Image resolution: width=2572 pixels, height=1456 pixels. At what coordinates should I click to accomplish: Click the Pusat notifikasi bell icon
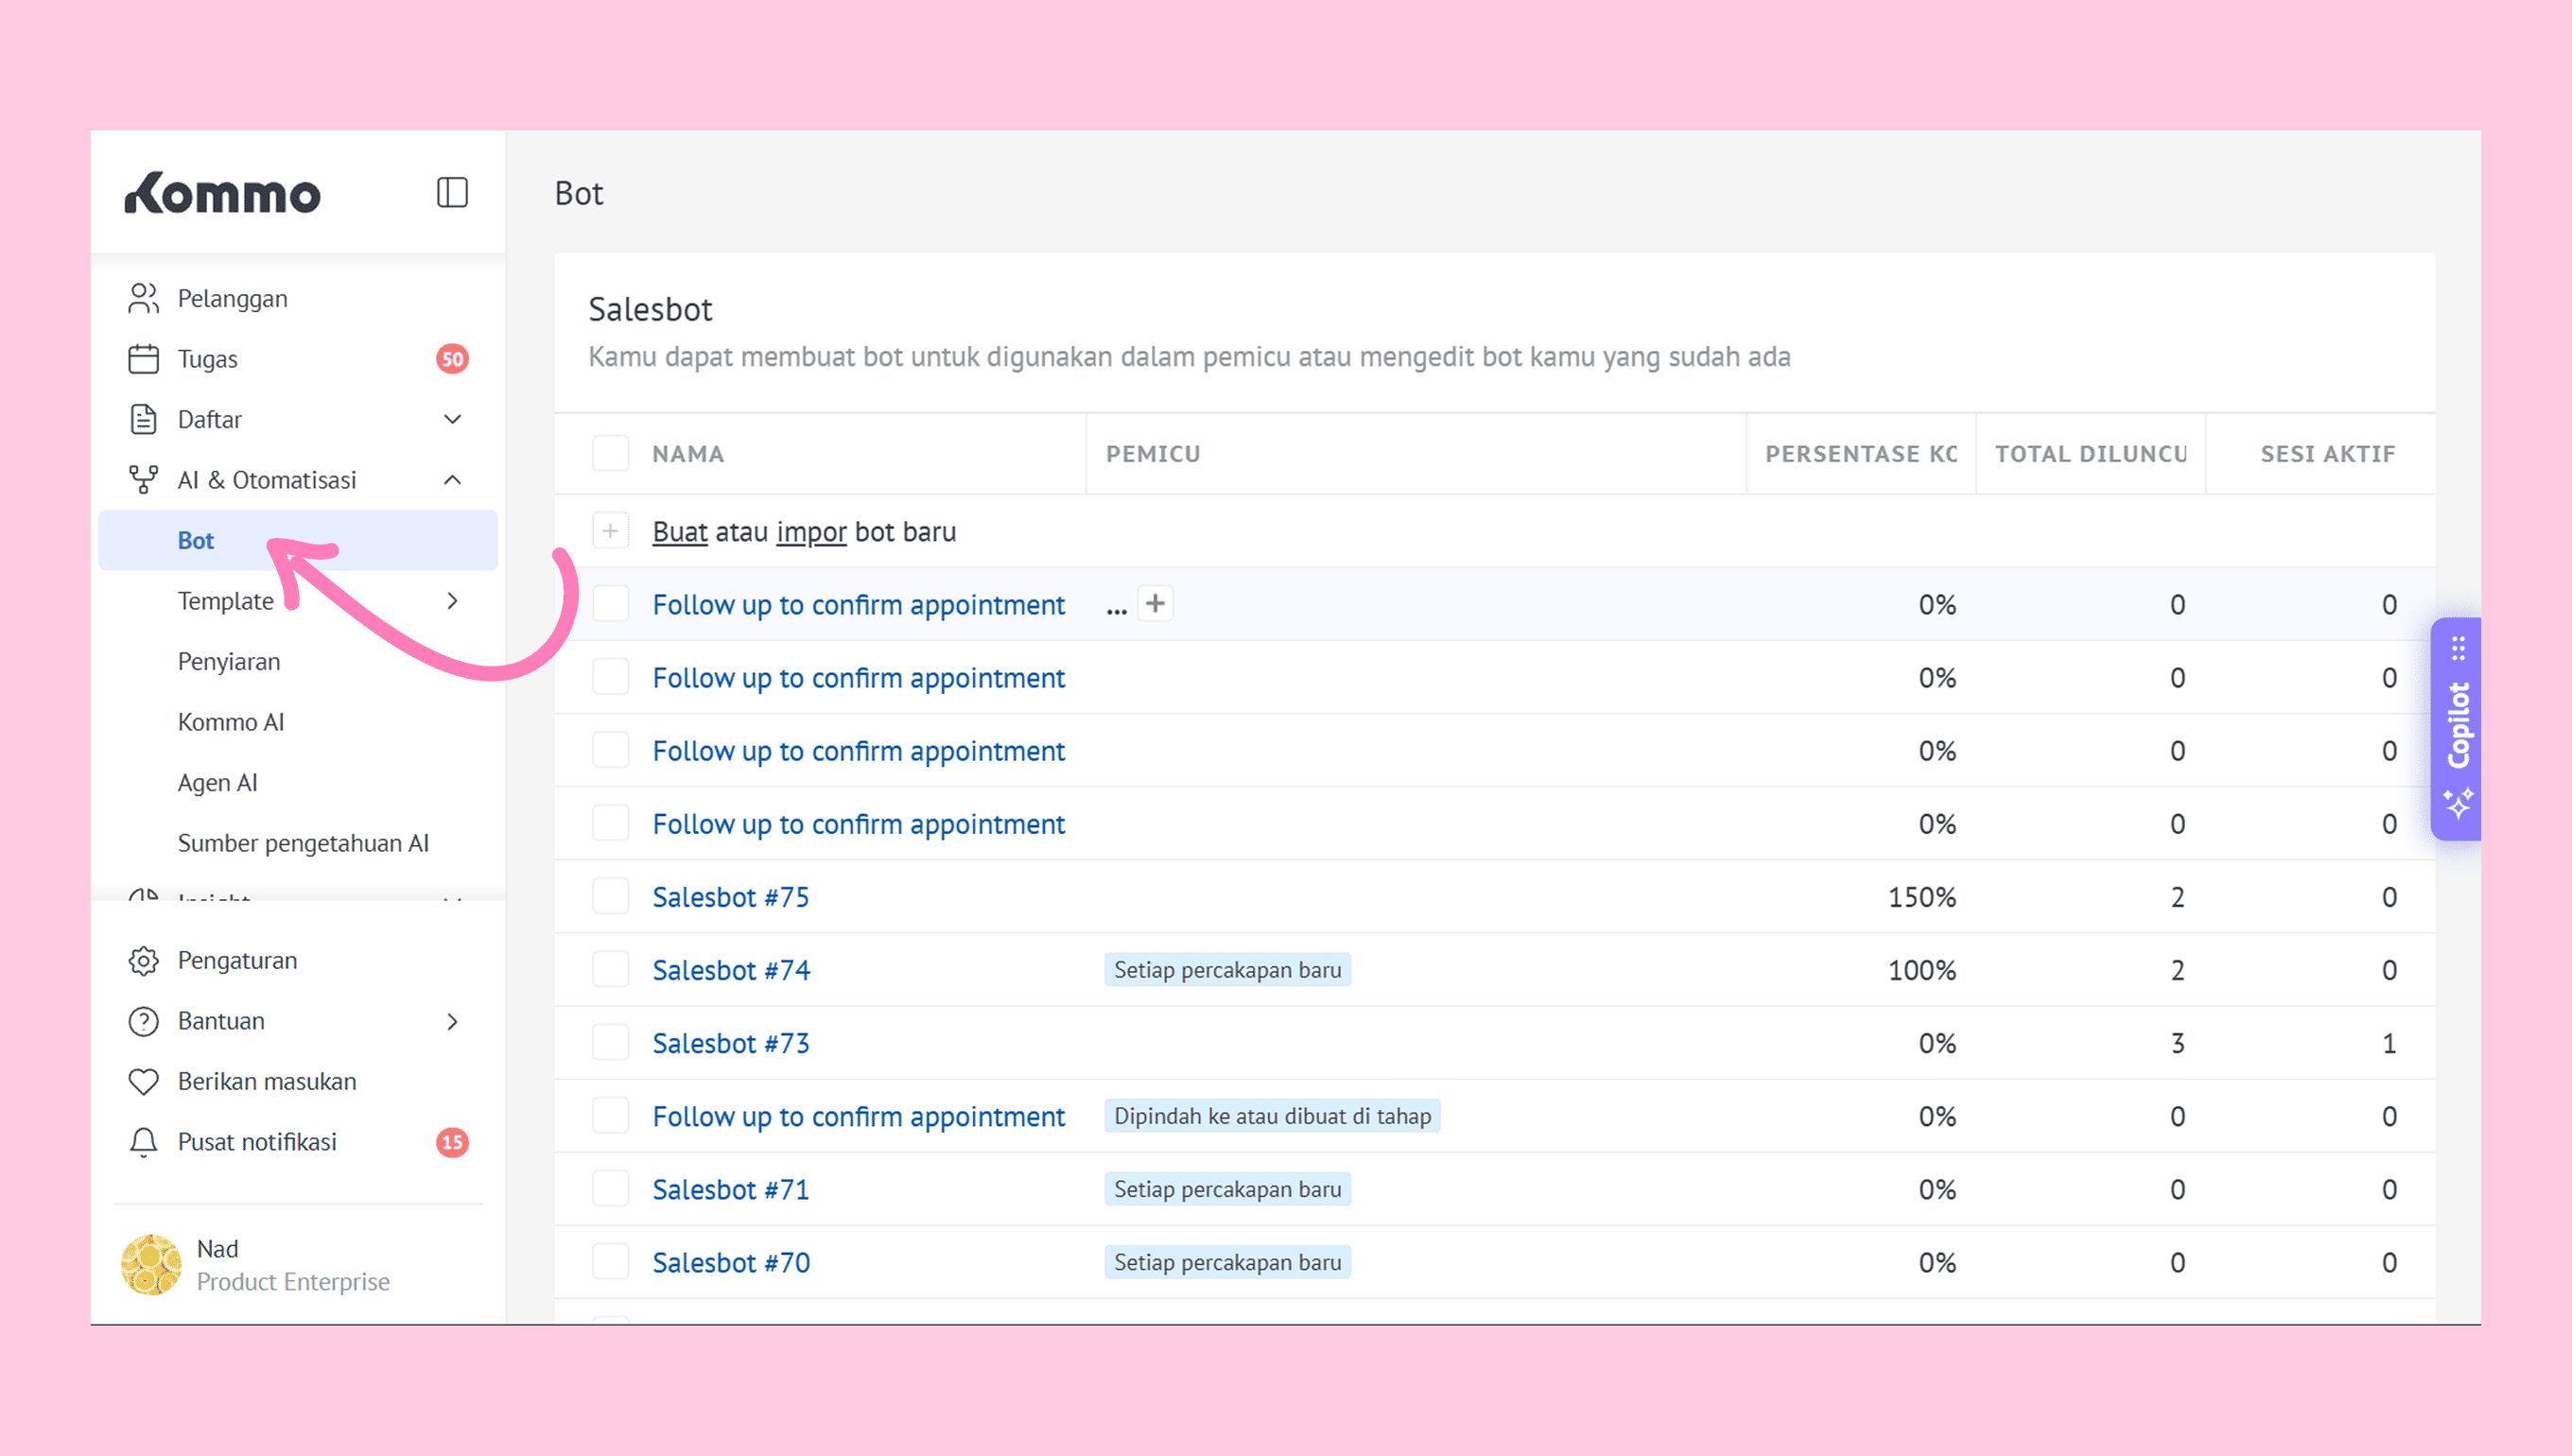pyautogui.click(x=143, y=1142)
